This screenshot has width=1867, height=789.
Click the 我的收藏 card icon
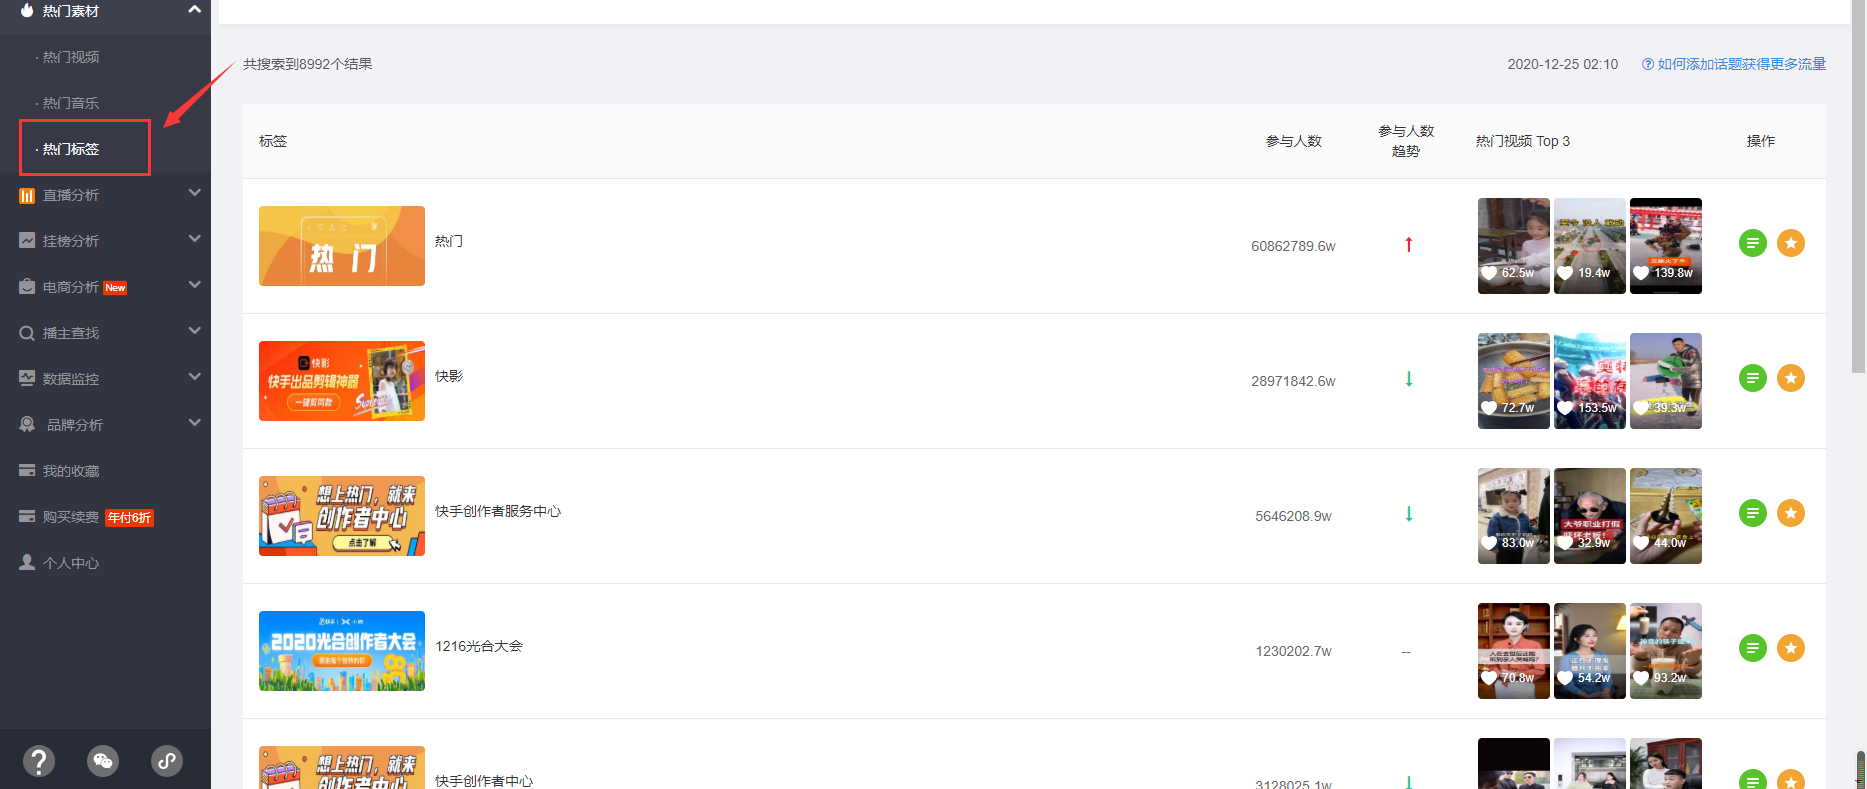(27, 471)
